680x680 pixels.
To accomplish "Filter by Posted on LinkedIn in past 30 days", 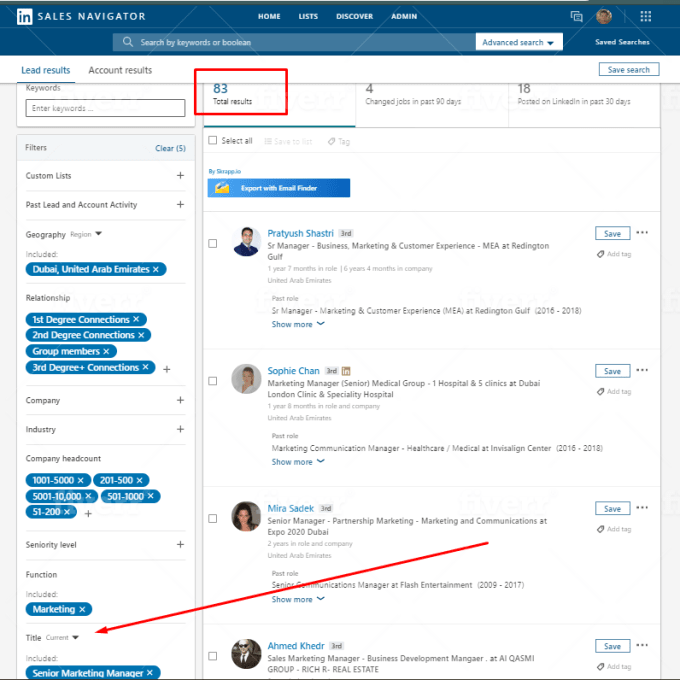I will pos(584,104).
